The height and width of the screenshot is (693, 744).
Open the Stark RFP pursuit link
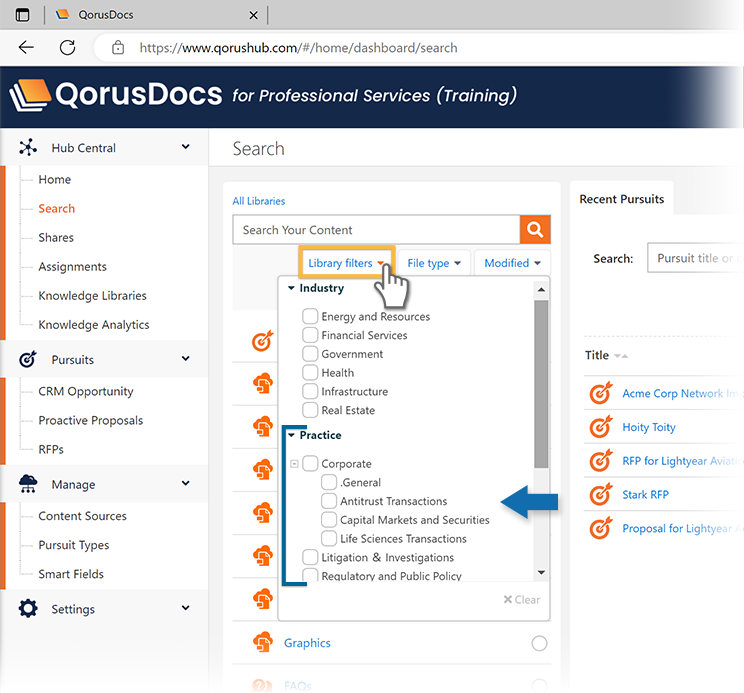[645, 494]
